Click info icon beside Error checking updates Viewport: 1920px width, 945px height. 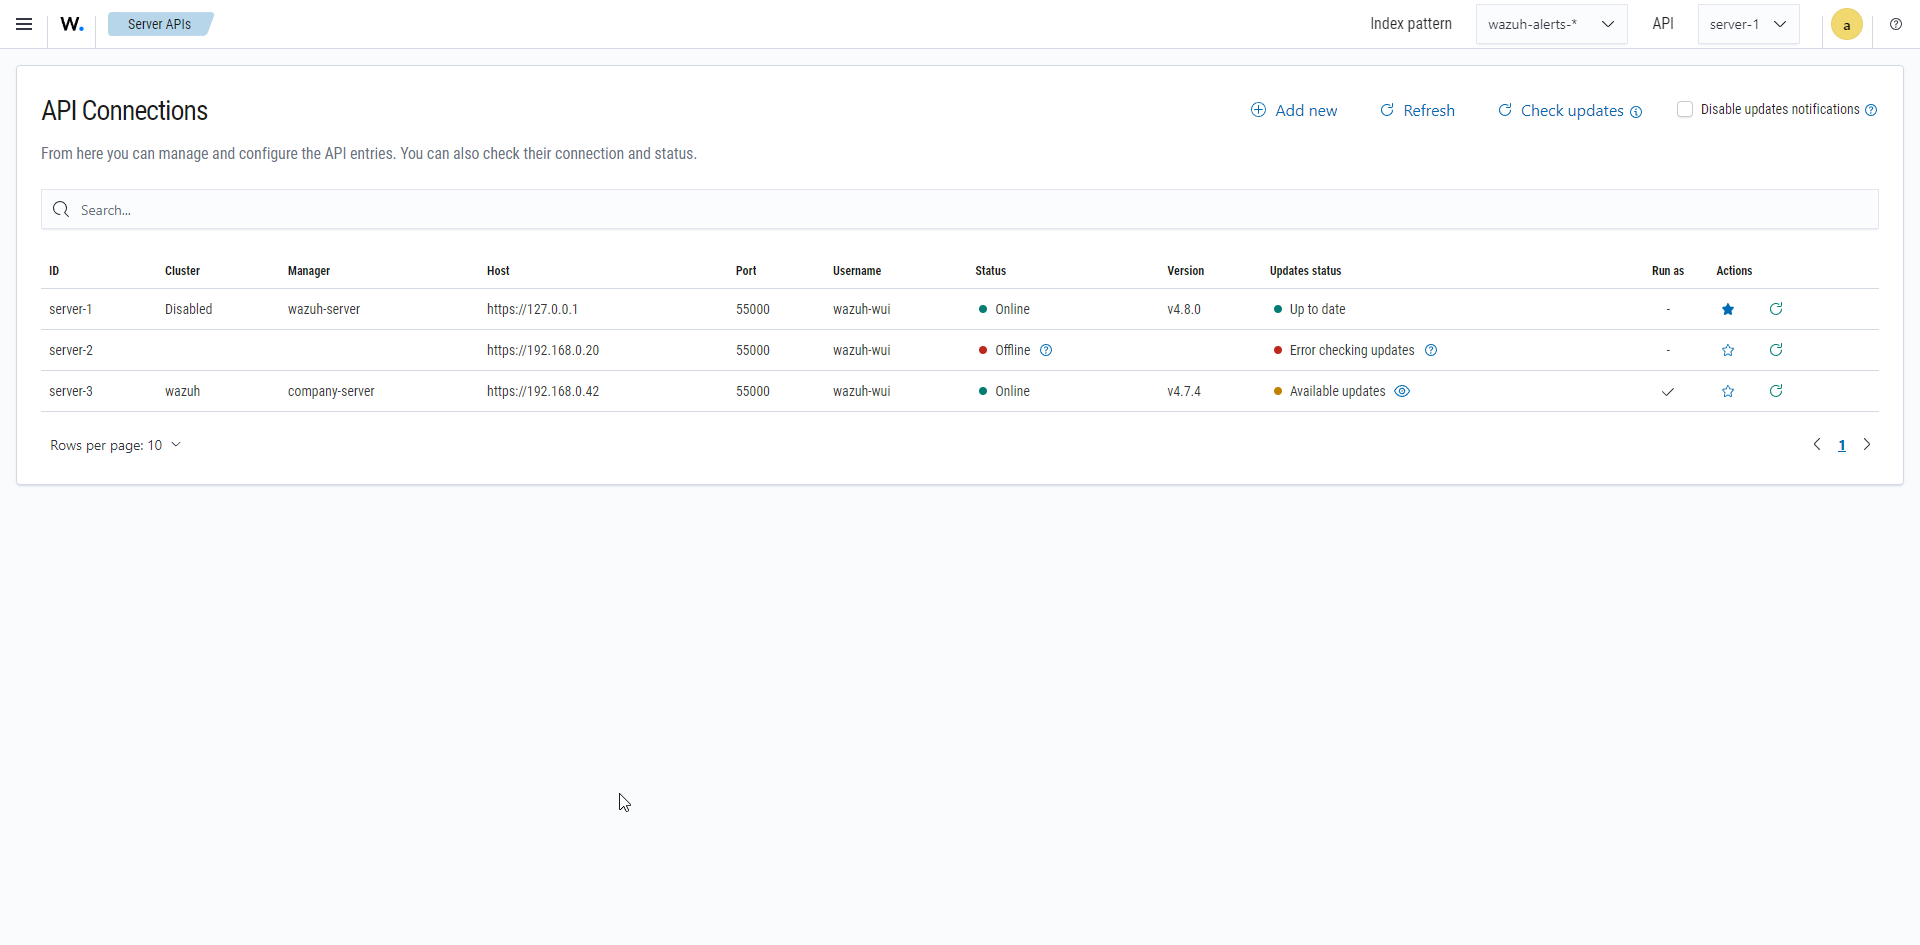(1431, 350)
